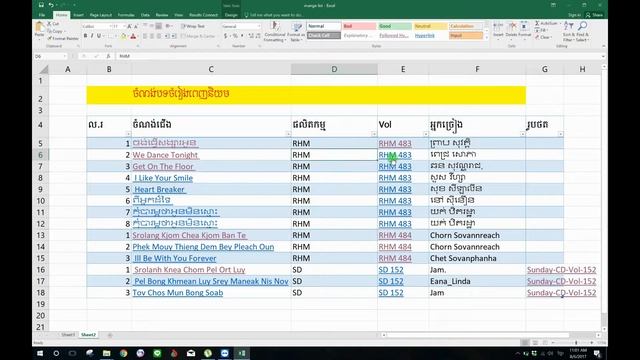Open the Heart Breaker hyperlink

coord(160,189)
